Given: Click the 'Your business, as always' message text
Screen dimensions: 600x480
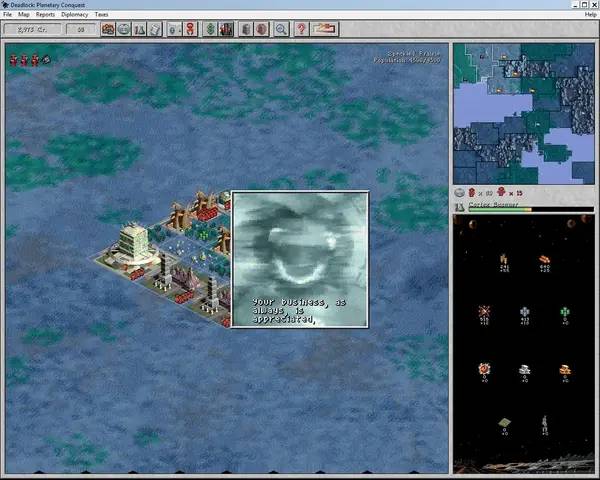Looking at the screenshot, I should pos(299,311).
